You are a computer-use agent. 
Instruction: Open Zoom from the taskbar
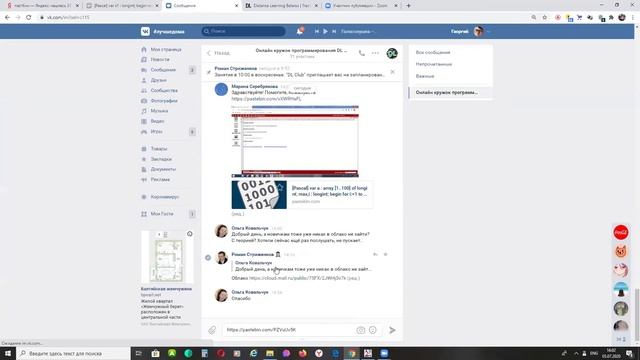[384, 353]
